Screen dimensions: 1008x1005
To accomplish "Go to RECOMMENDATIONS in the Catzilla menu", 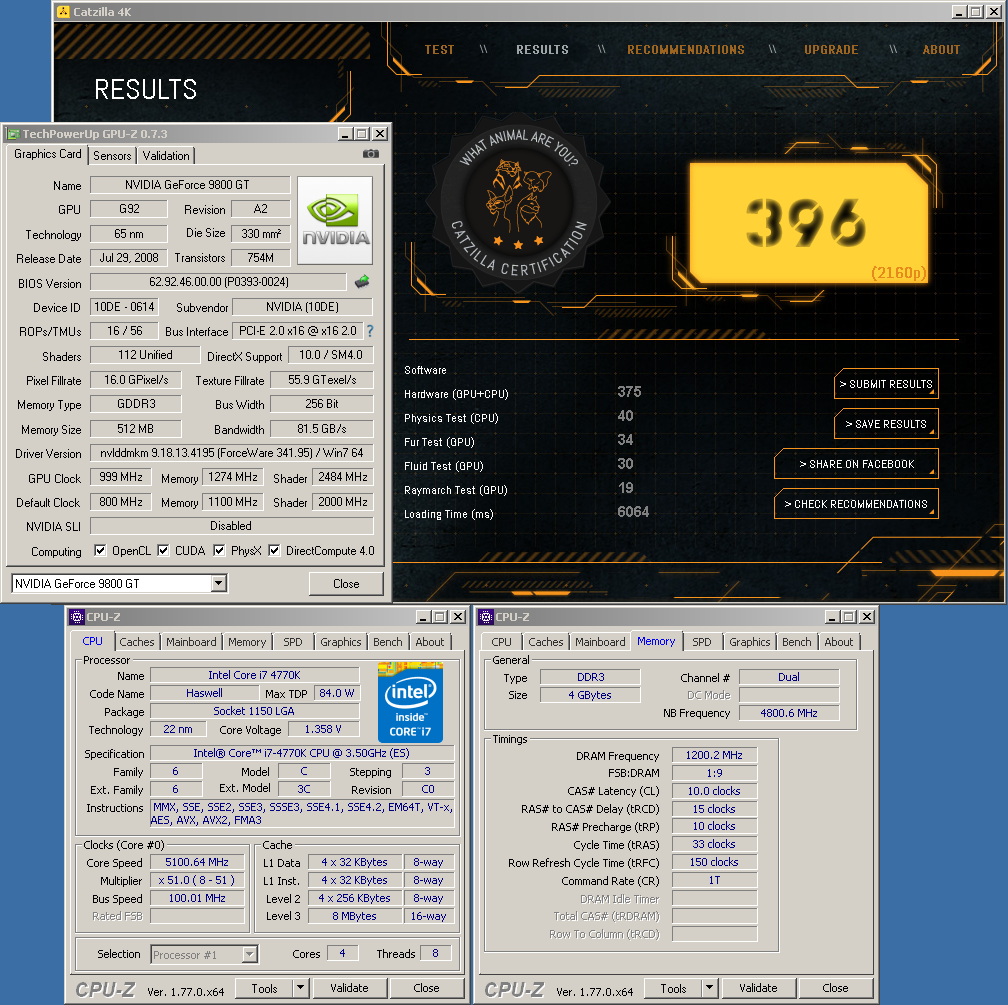I will coord(686,50).
